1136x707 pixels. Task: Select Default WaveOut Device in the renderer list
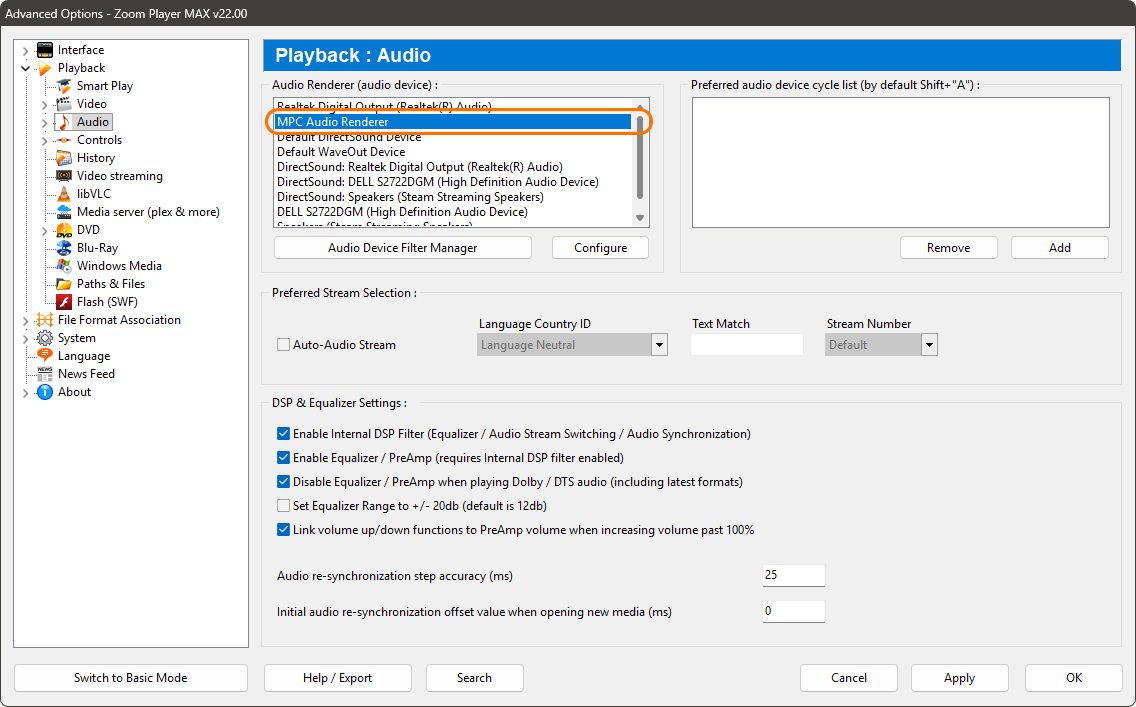[340, 151]
